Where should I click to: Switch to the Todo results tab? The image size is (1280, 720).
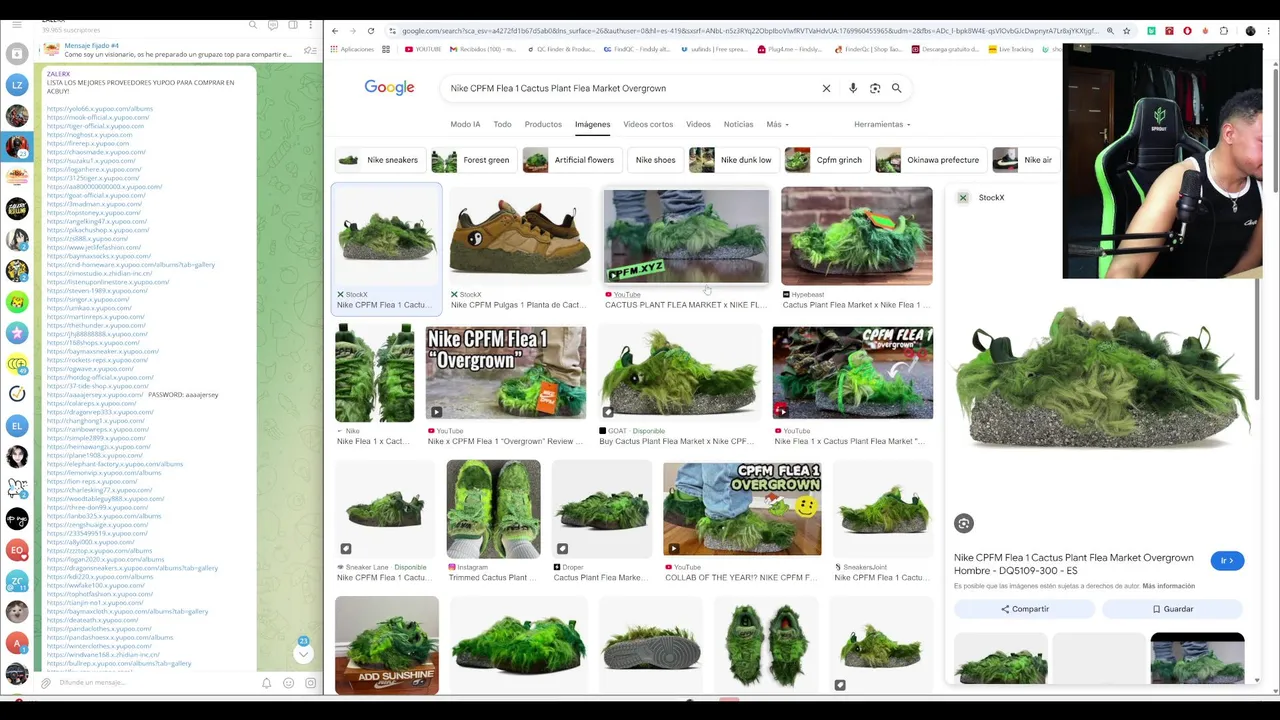click(x=502, y=125)
